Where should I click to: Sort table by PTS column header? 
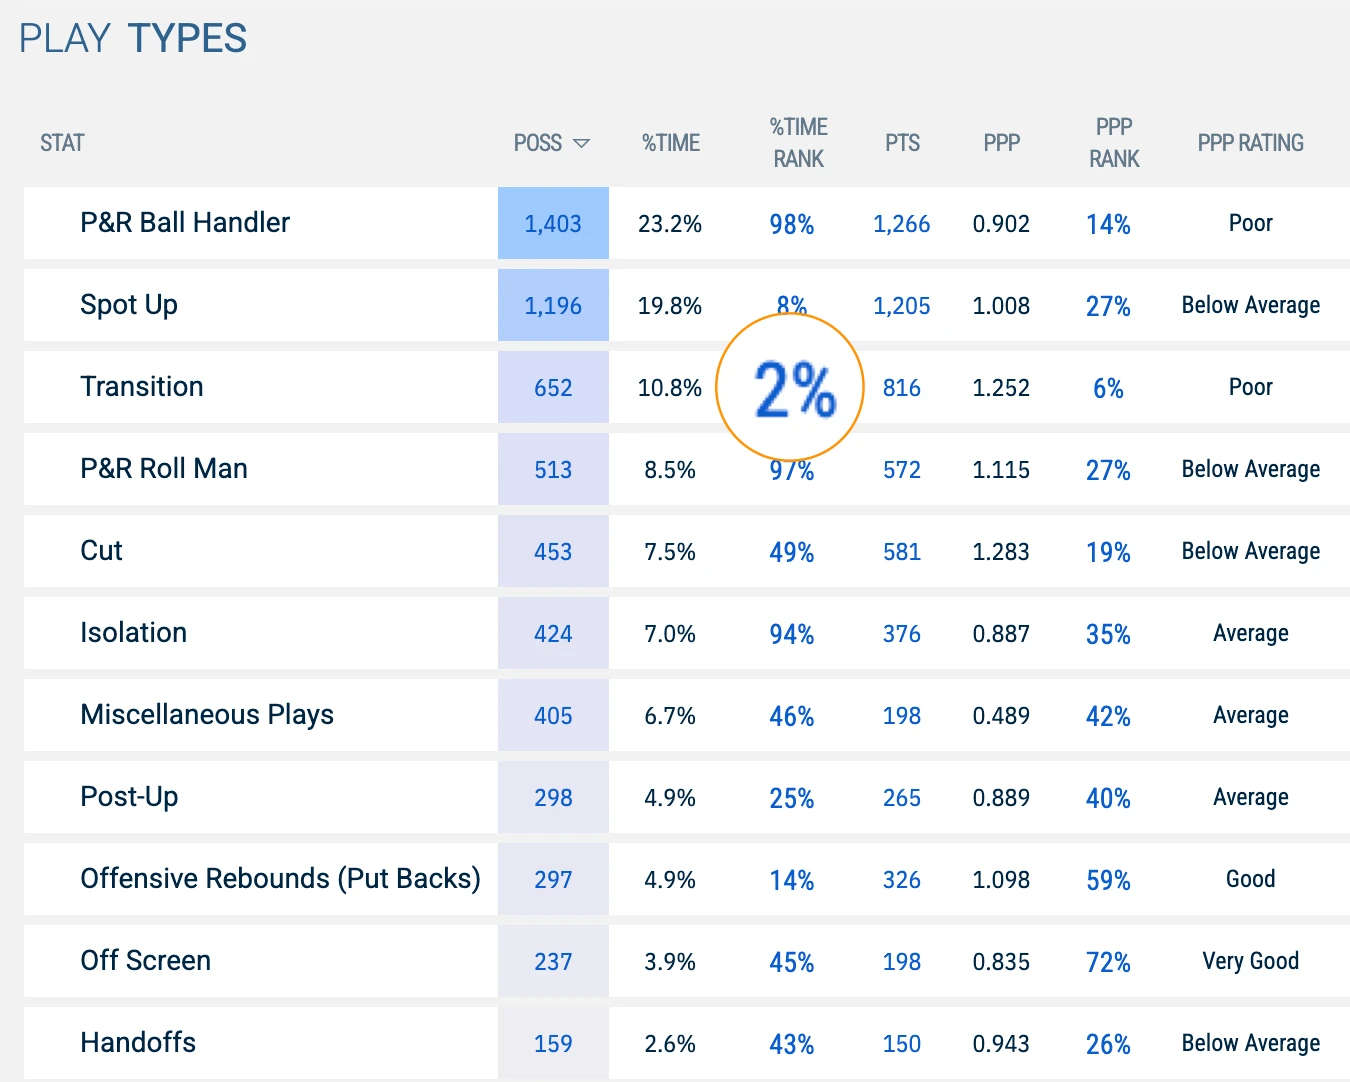[x=902, y=143]
